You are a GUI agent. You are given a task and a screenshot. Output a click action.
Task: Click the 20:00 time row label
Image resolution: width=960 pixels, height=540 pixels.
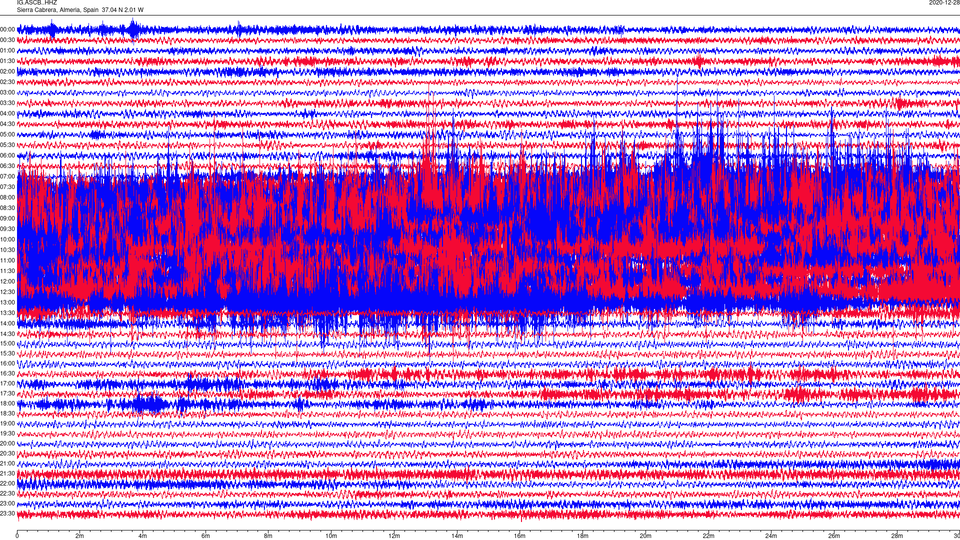pyautogui.click(x=8, y=443)
